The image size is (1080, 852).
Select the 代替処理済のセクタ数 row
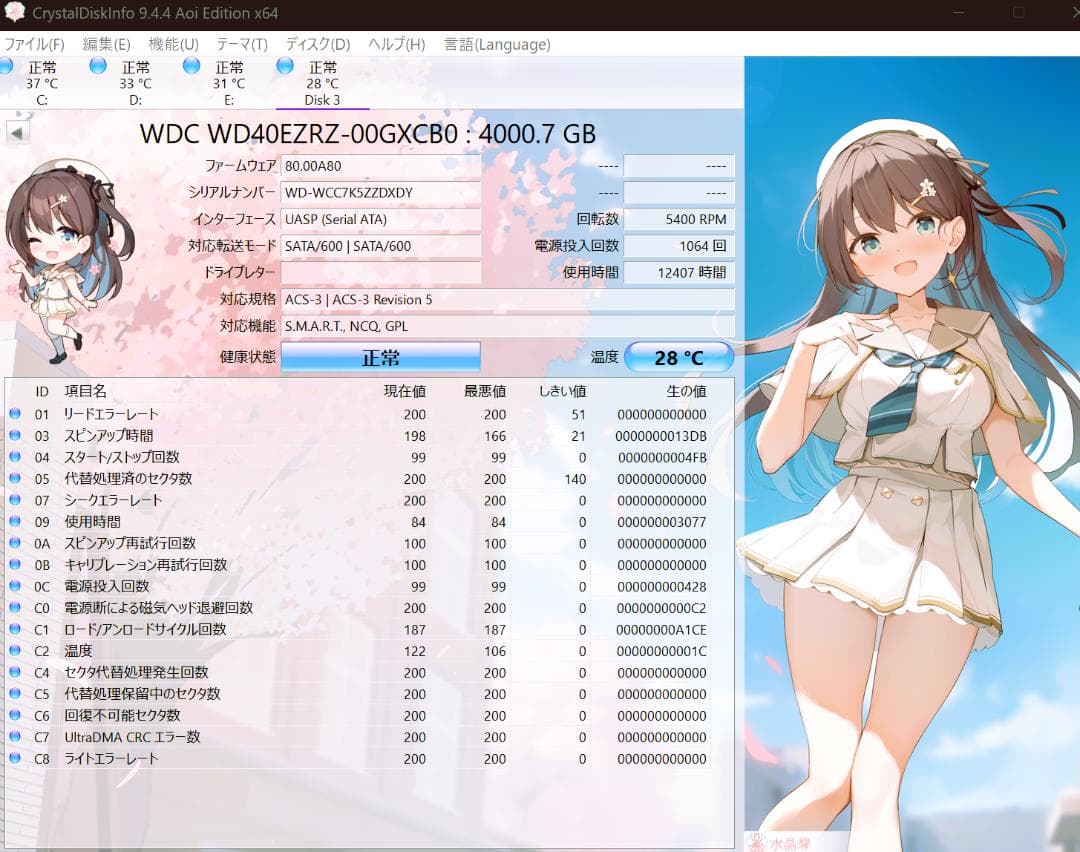128,479
